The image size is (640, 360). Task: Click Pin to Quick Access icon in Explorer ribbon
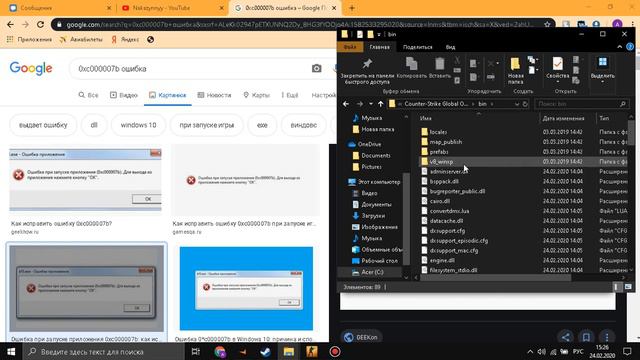[367, 64]
